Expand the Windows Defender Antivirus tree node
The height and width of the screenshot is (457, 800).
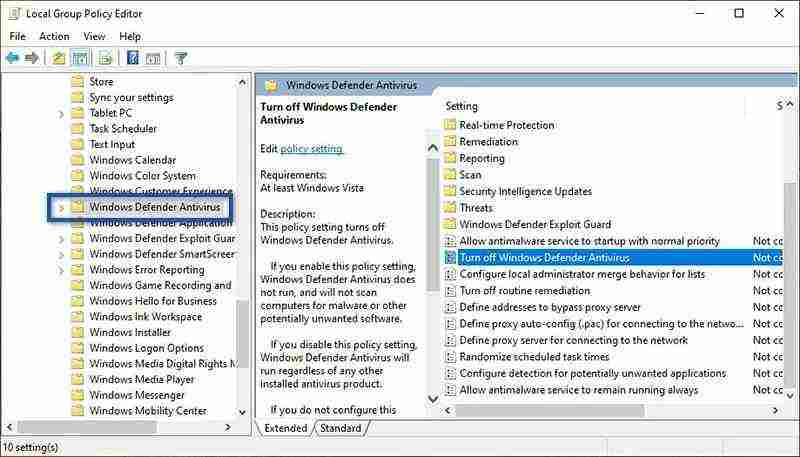61,208
